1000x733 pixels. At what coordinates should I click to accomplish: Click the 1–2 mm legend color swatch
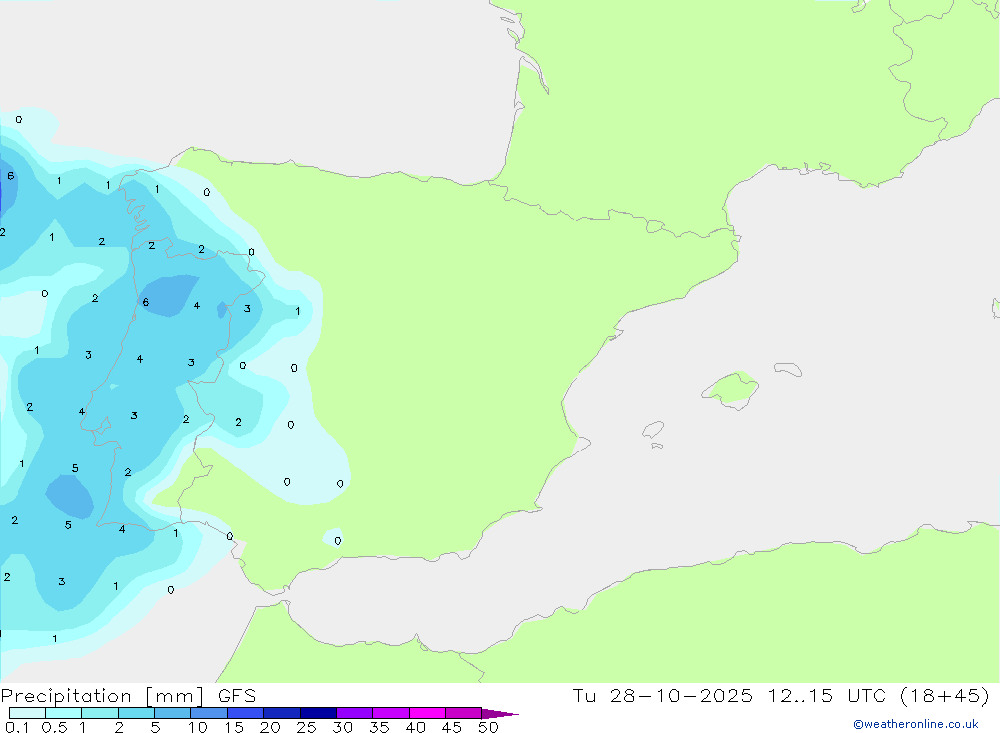[x=100, y=713]
